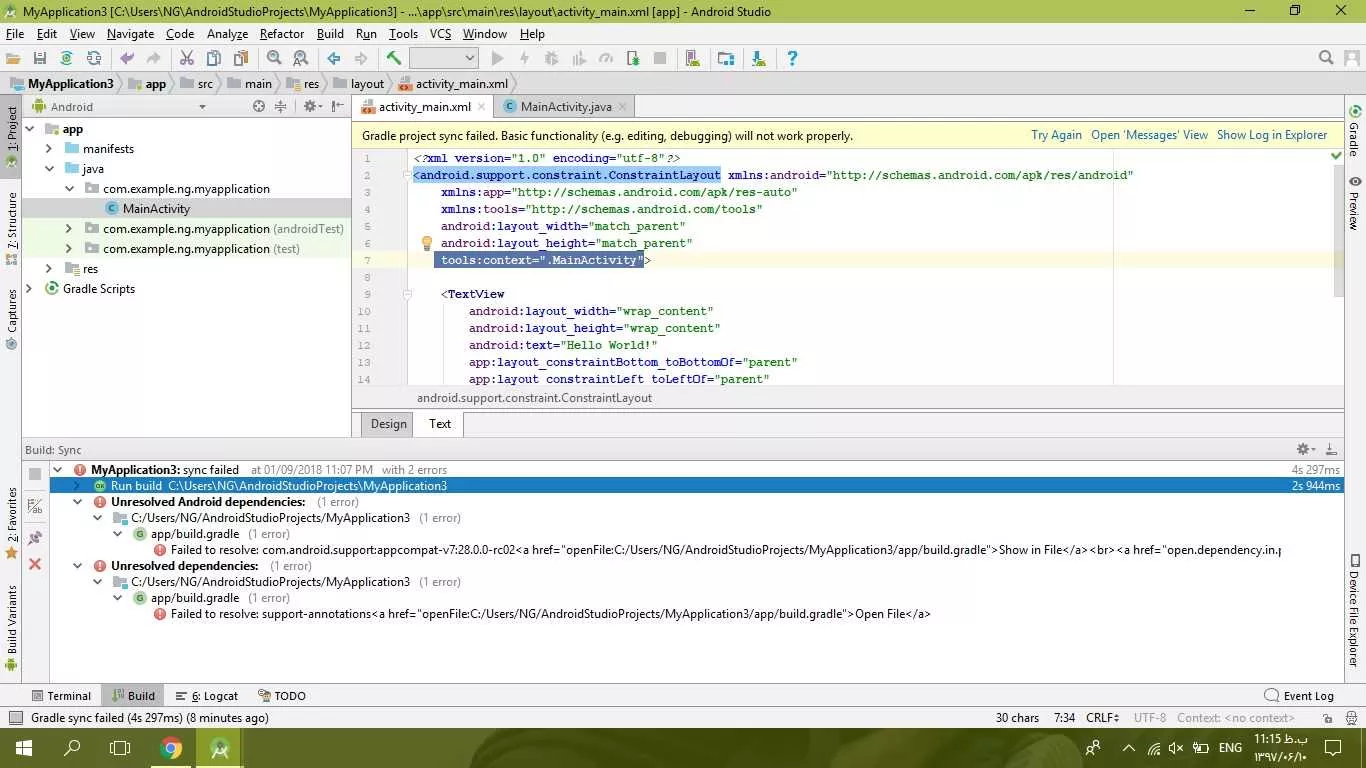
Task: Click the Save All floppy disk icon
Action: (x=40, y=59)
